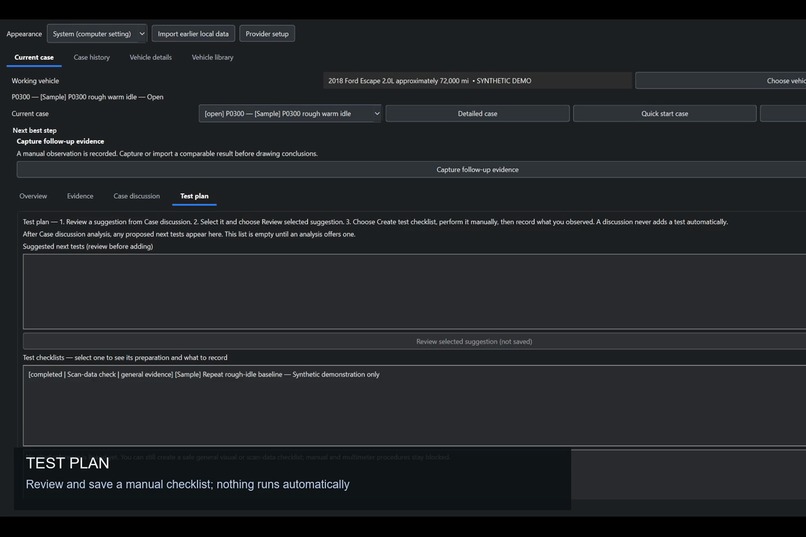806x537 pixels.
Task: Click the Choose vehicle button
Action: pos(721,81)
